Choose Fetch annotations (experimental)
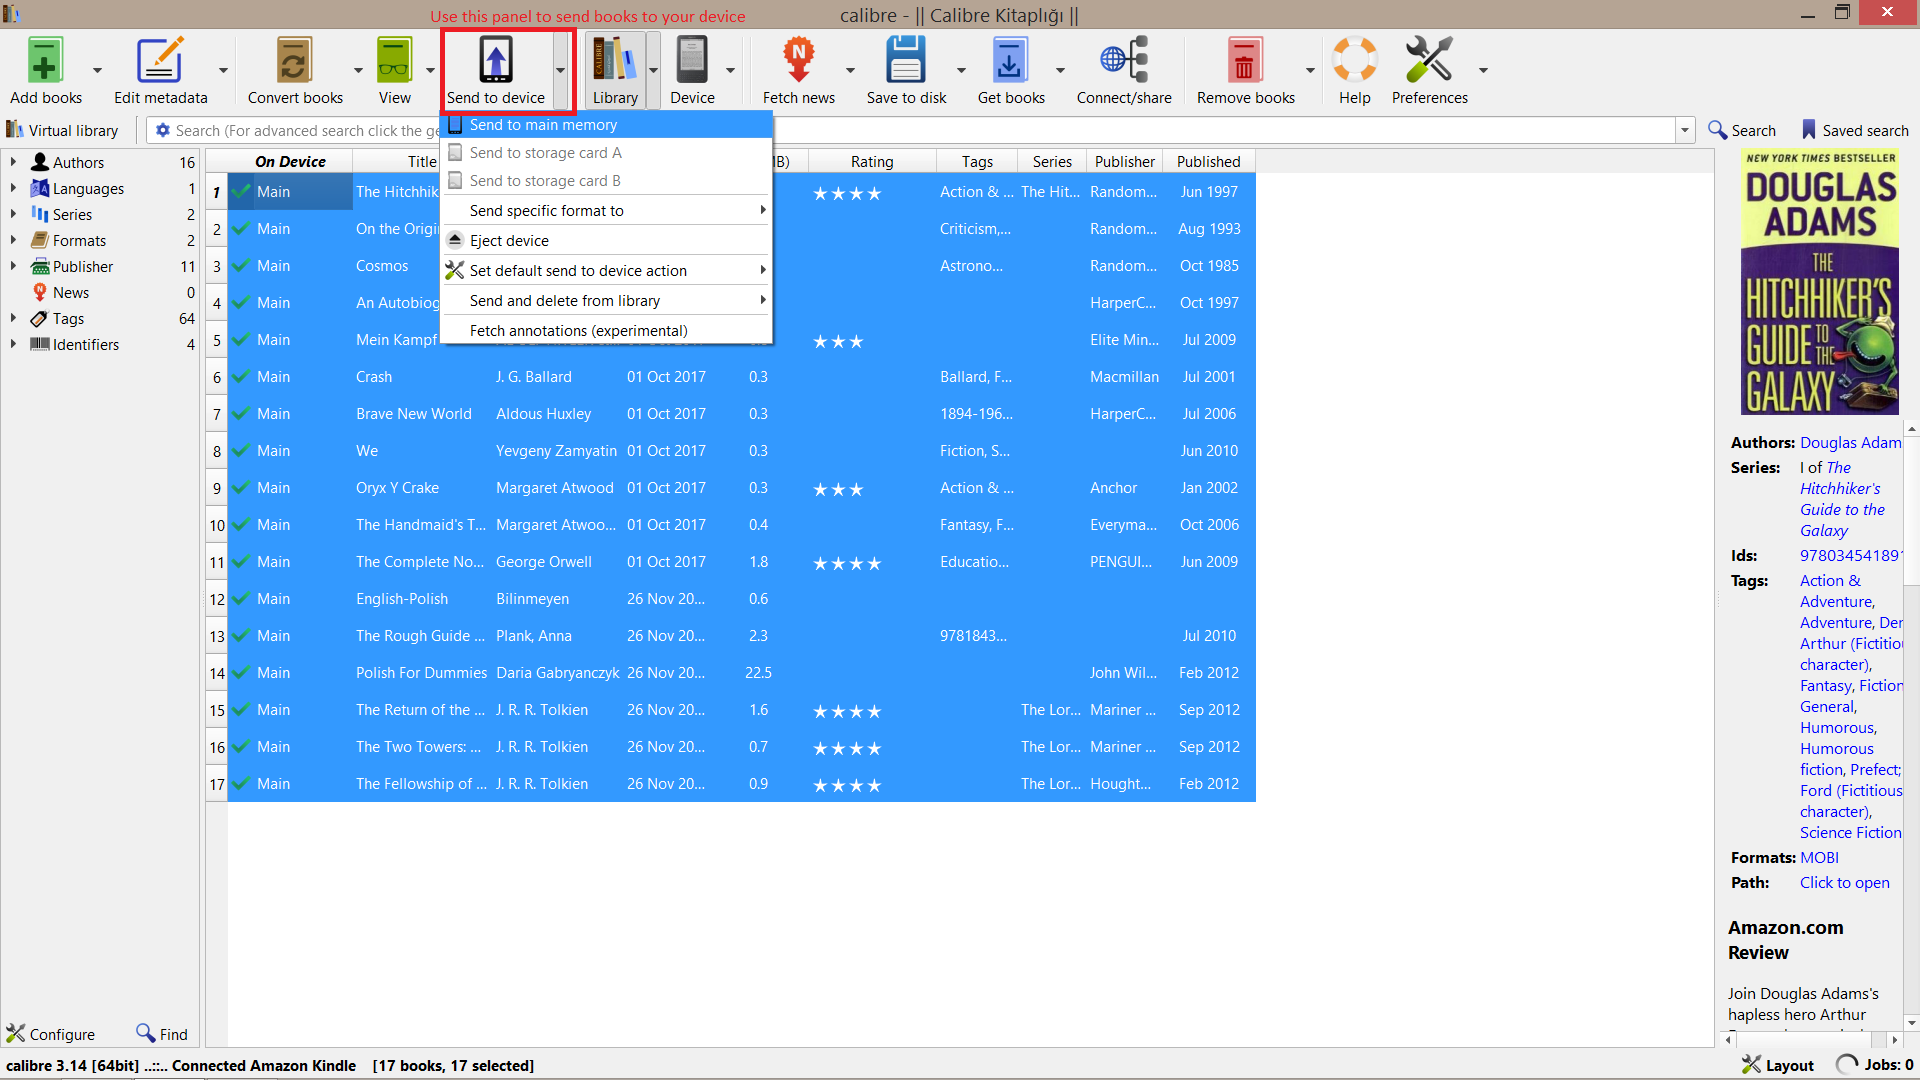 point(606,331)
